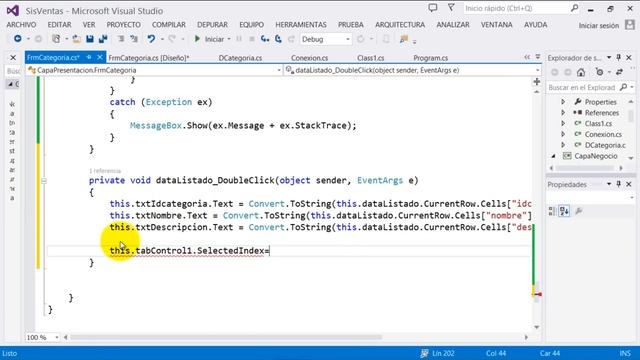
Task: Open the Propiedades window options arrow
Action: click(x=609, y=184)
